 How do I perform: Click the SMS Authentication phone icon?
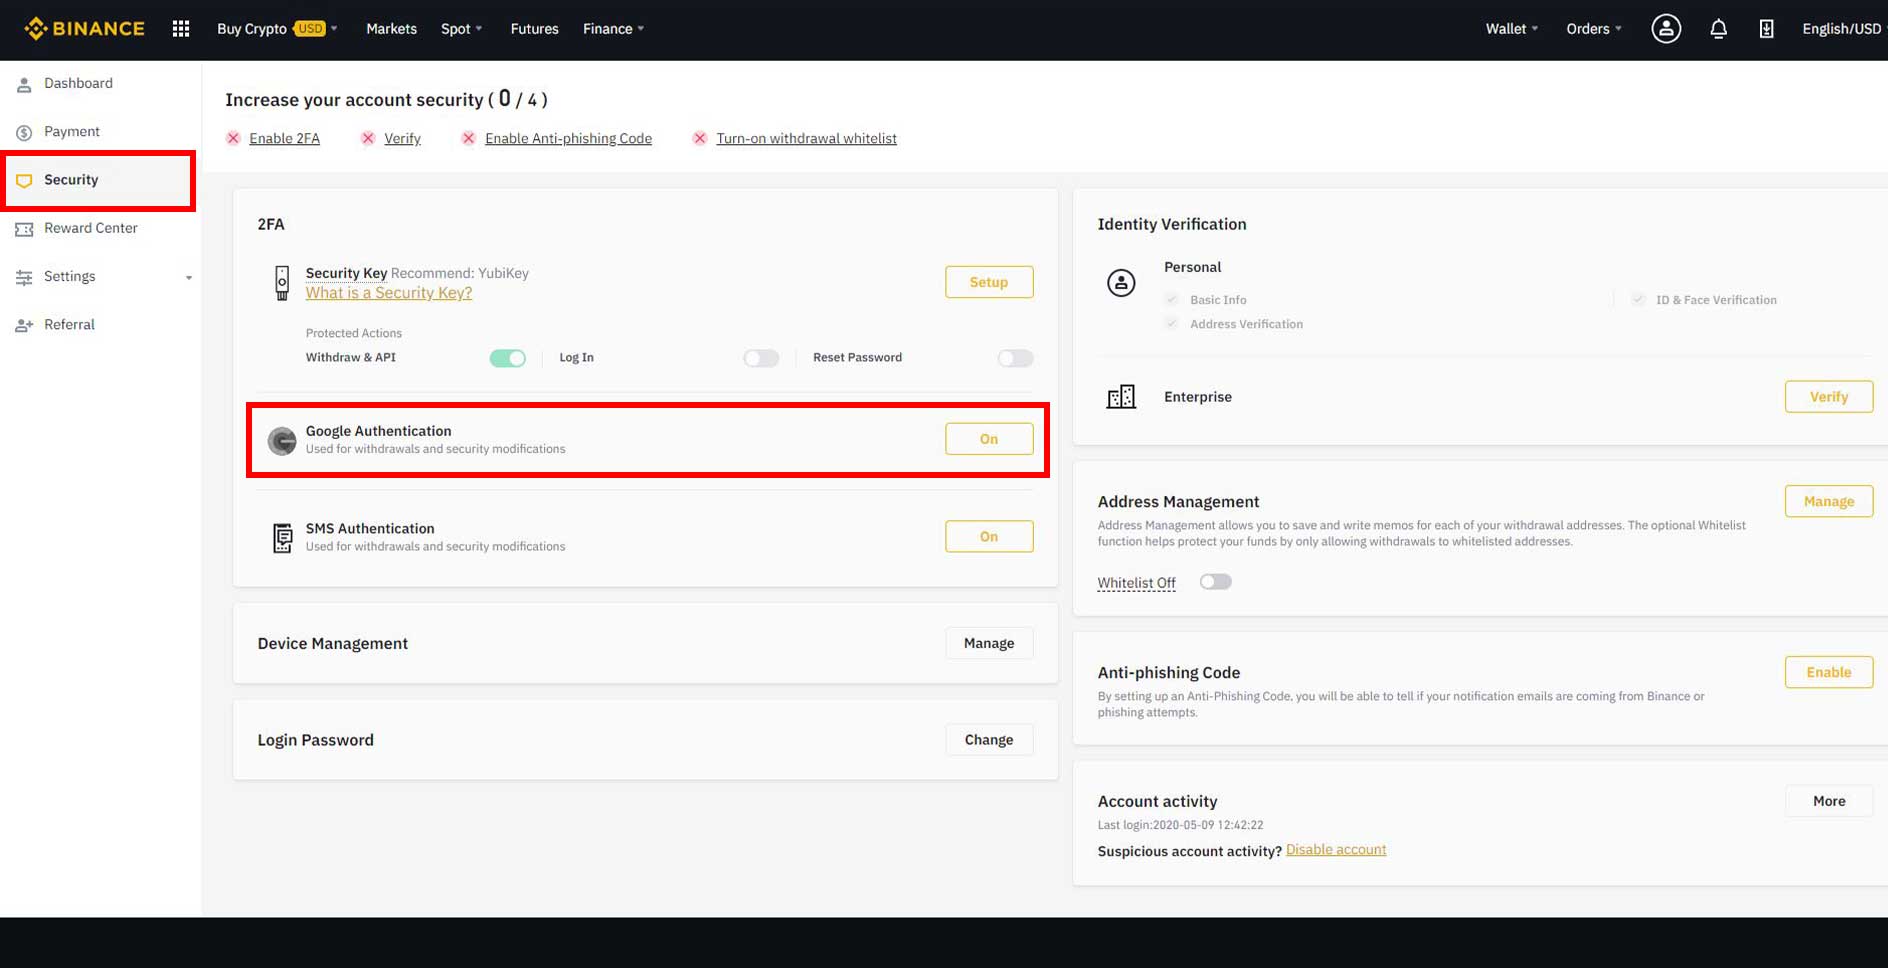[283, 538]
